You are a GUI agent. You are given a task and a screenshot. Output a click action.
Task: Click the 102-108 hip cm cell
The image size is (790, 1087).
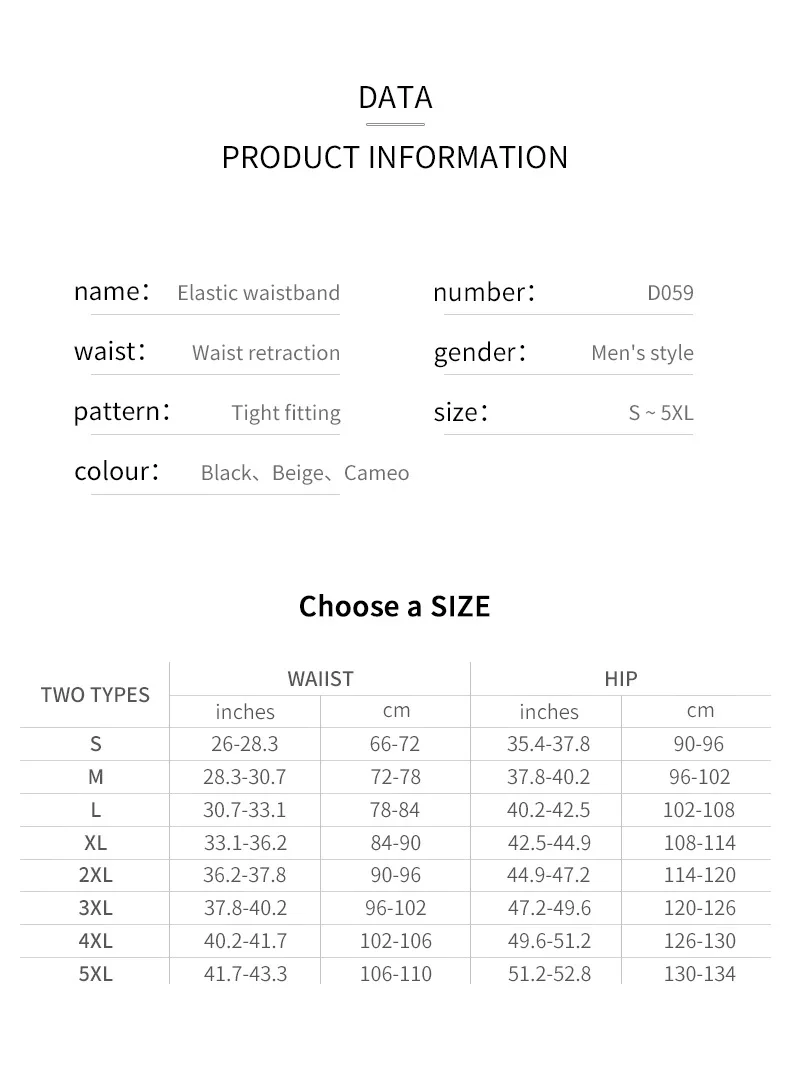click(x=699, y=810)
